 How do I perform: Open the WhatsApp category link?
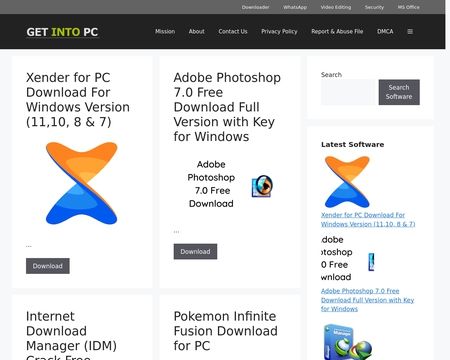coord(295,7)
